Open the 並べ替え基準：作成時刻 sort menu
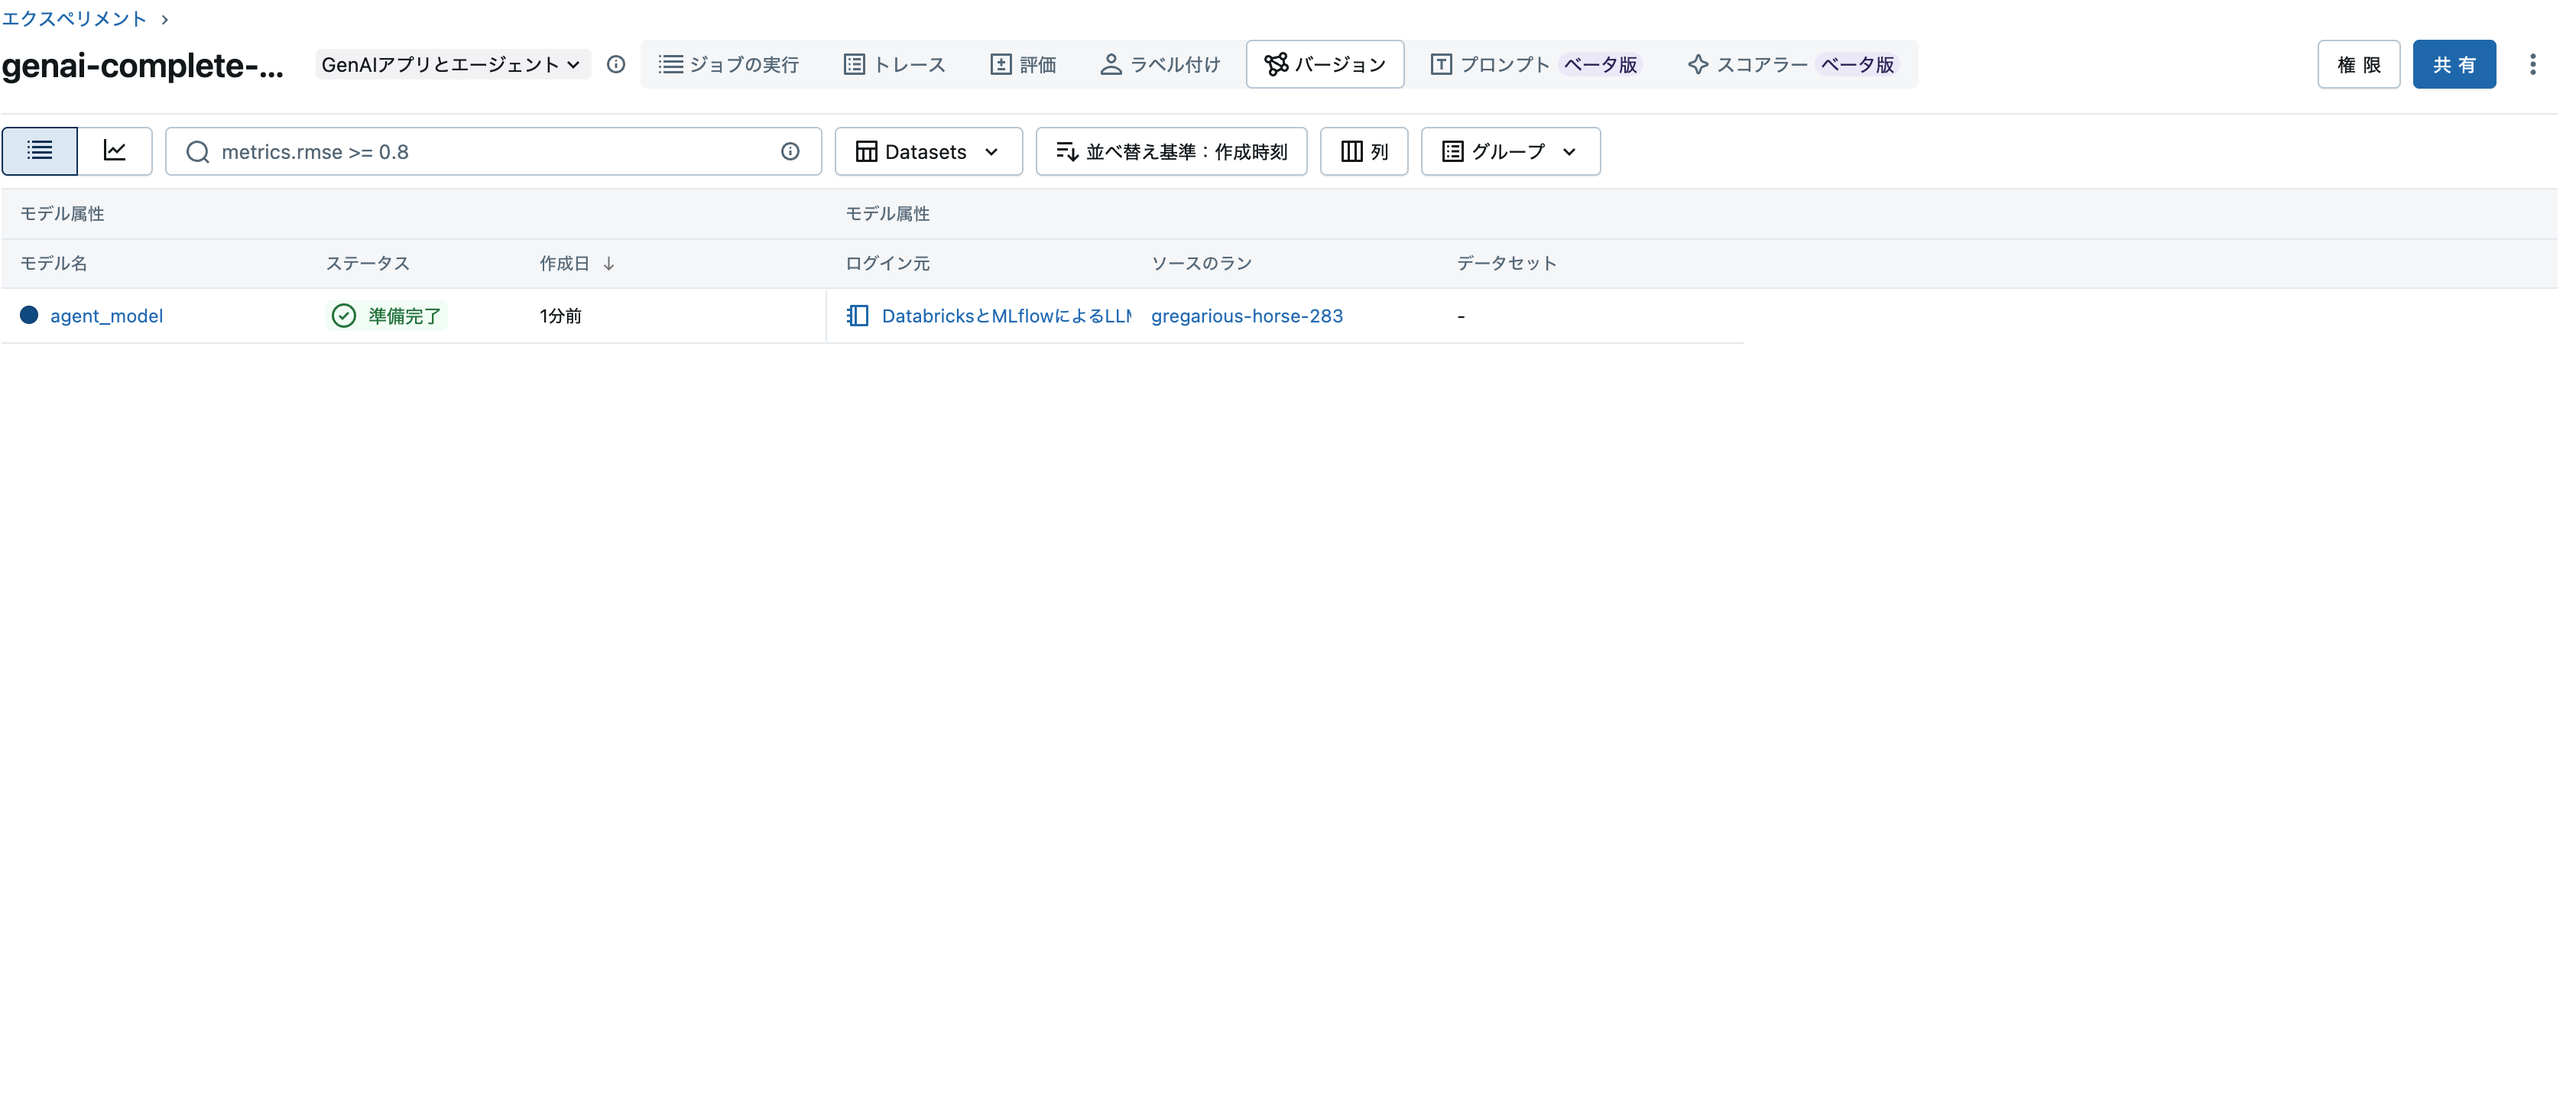The width and height of the screenshot is (2576, 1111). [1170, 151]
